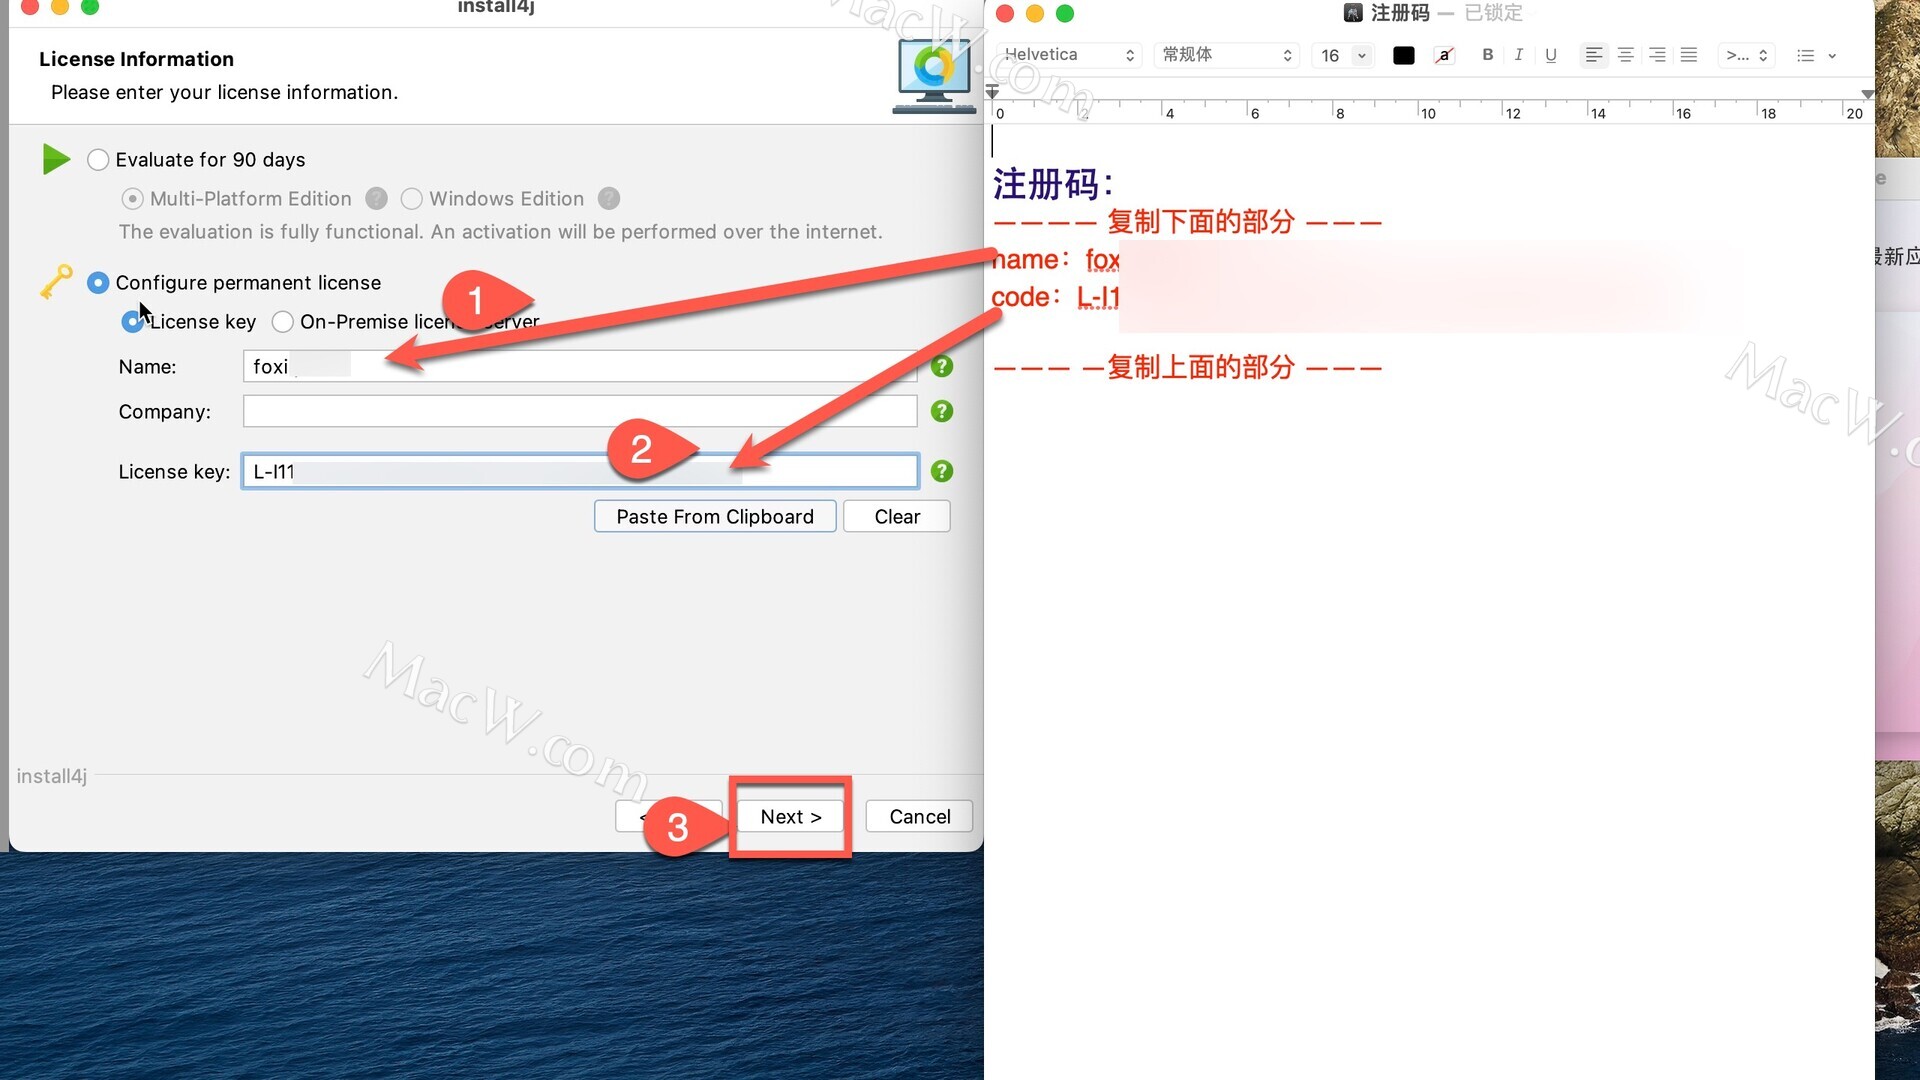Open Helvetica font family dropdown in TextEdit

(1068, 55)
